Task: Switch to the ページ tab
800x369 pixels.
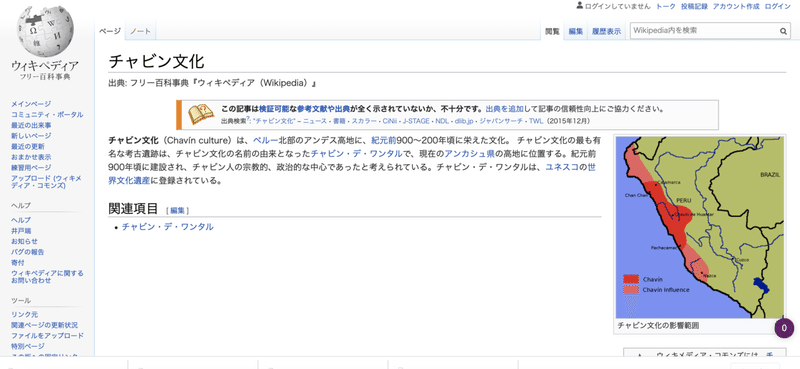Action: [x=110, y=31]
